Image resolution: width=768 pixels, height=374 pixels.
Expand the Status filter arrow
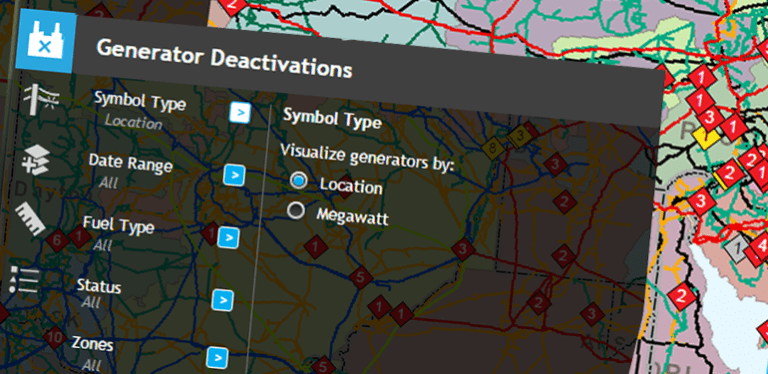click(x=222, y=300)
